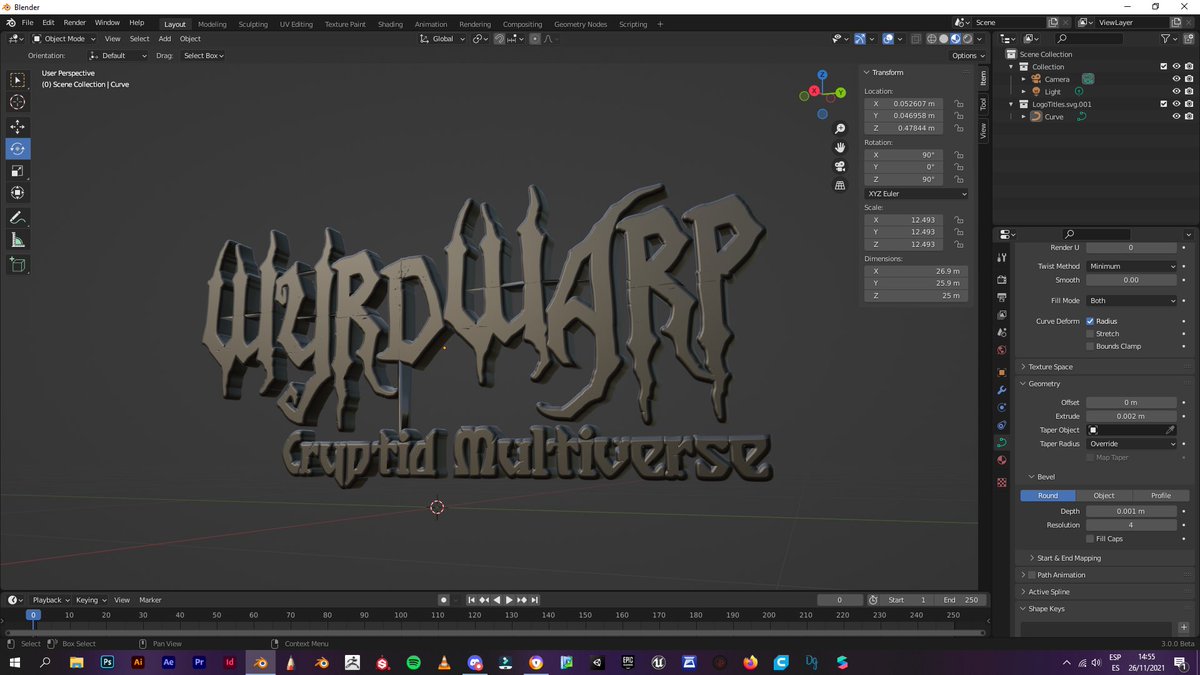Expand the Texture Space panel
Image resolution: width=1200 pixels, height=675 pixels.
click(1050, 367)
